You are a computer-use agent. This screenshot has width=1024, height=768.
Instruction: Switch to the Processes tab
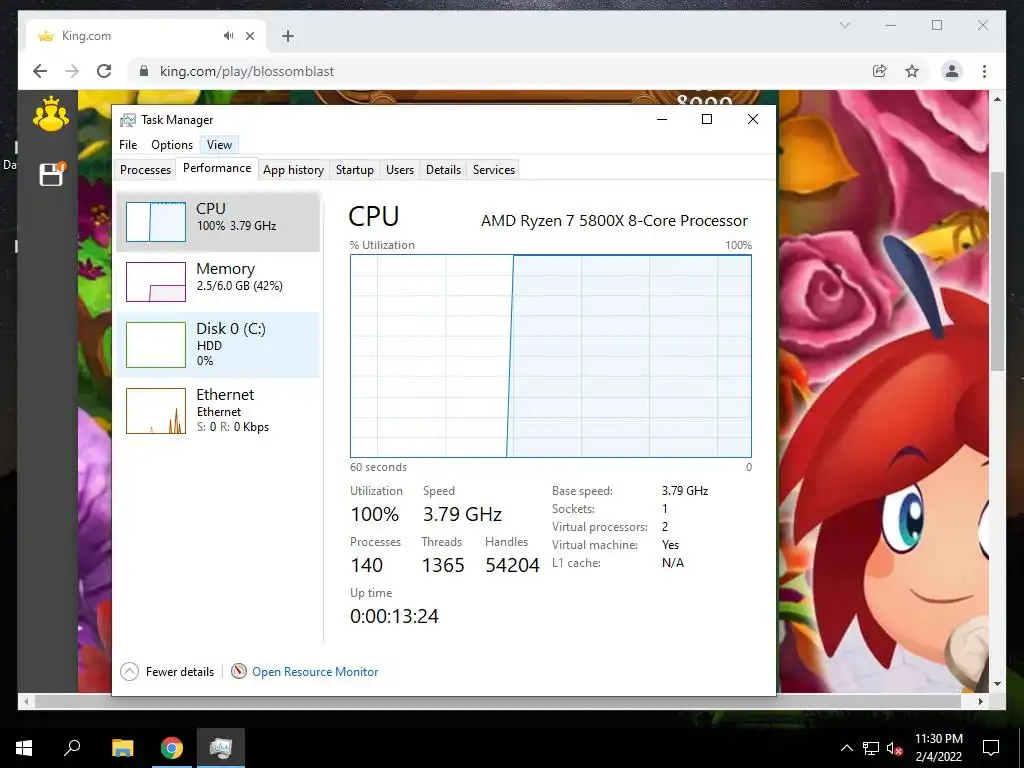(145, 170)
